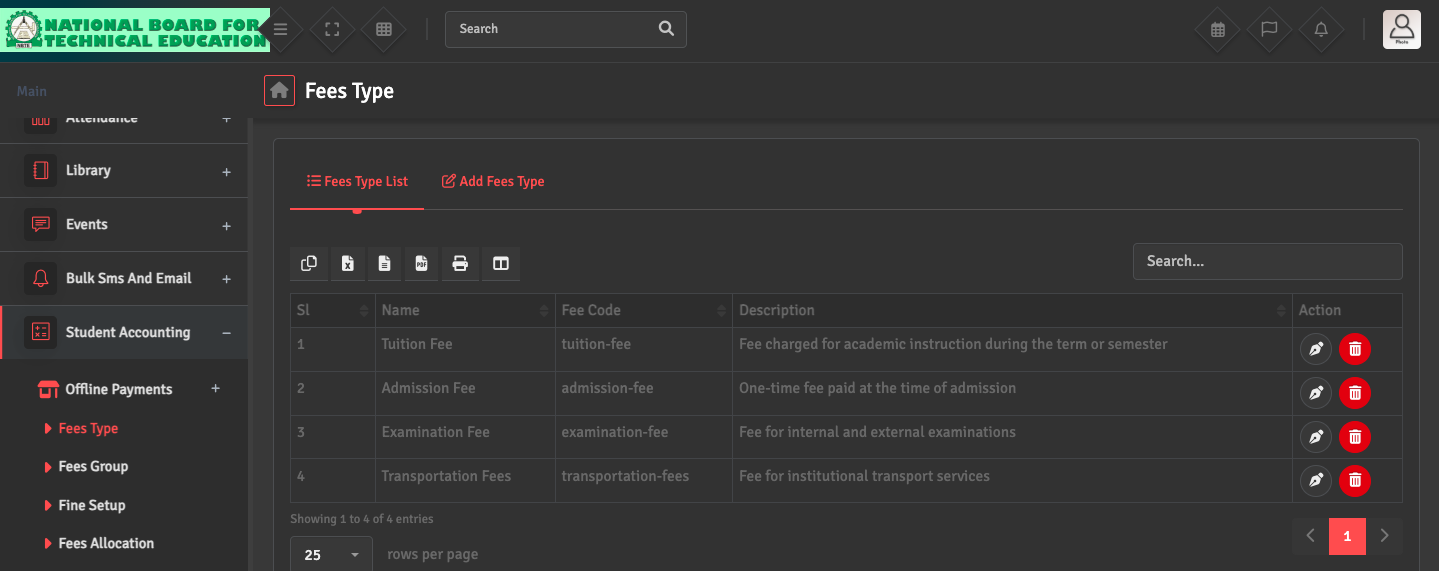Toggle the sidebar hamburger menu
Screen dimensions: 1439x571
[x=281, y=30]
